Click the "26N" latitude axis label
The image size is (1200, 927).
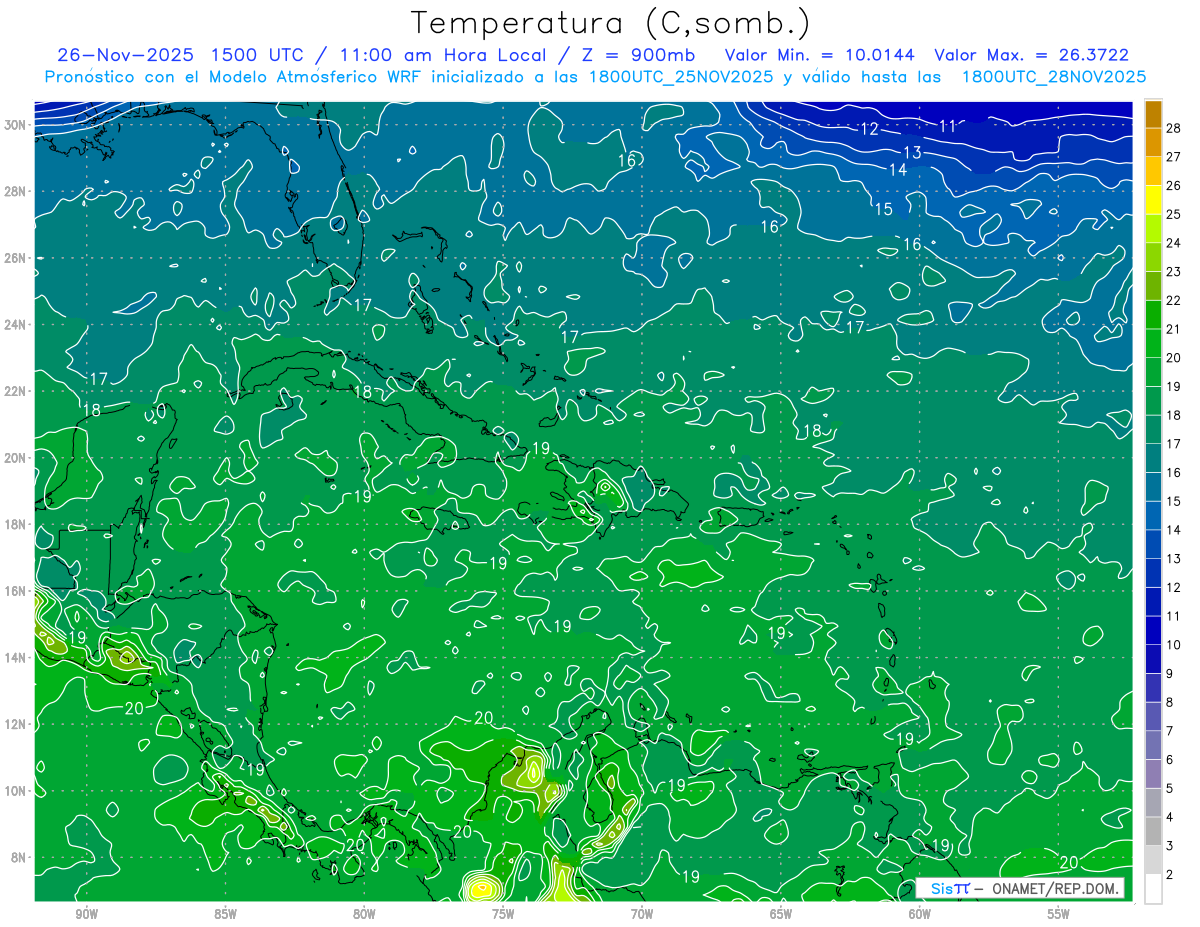coord(15,258)
